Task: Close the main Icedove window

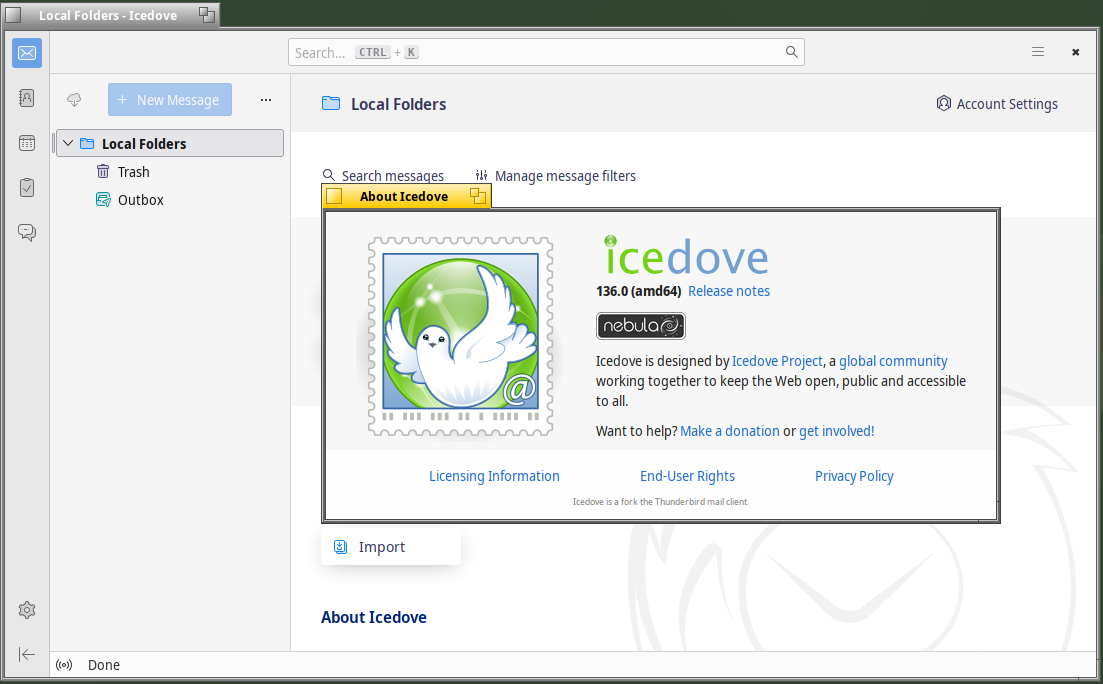Action: point(1076,52)
